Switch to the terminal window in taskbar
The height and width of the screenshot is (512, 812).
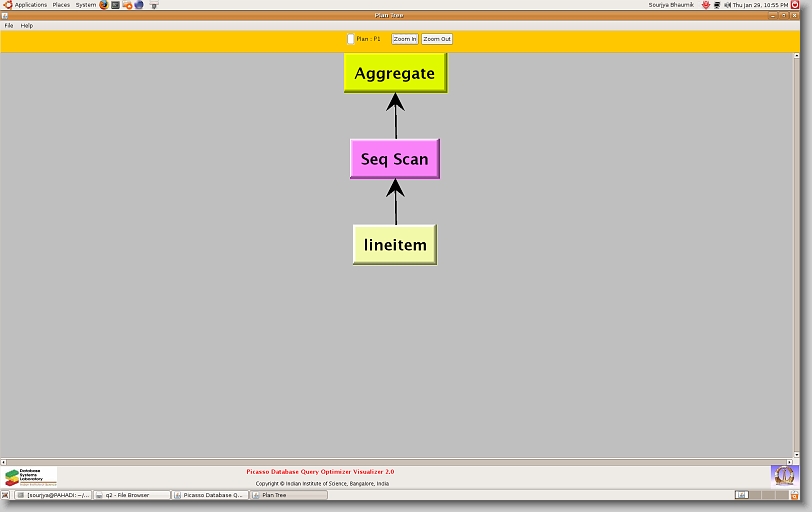coord(54,495)
